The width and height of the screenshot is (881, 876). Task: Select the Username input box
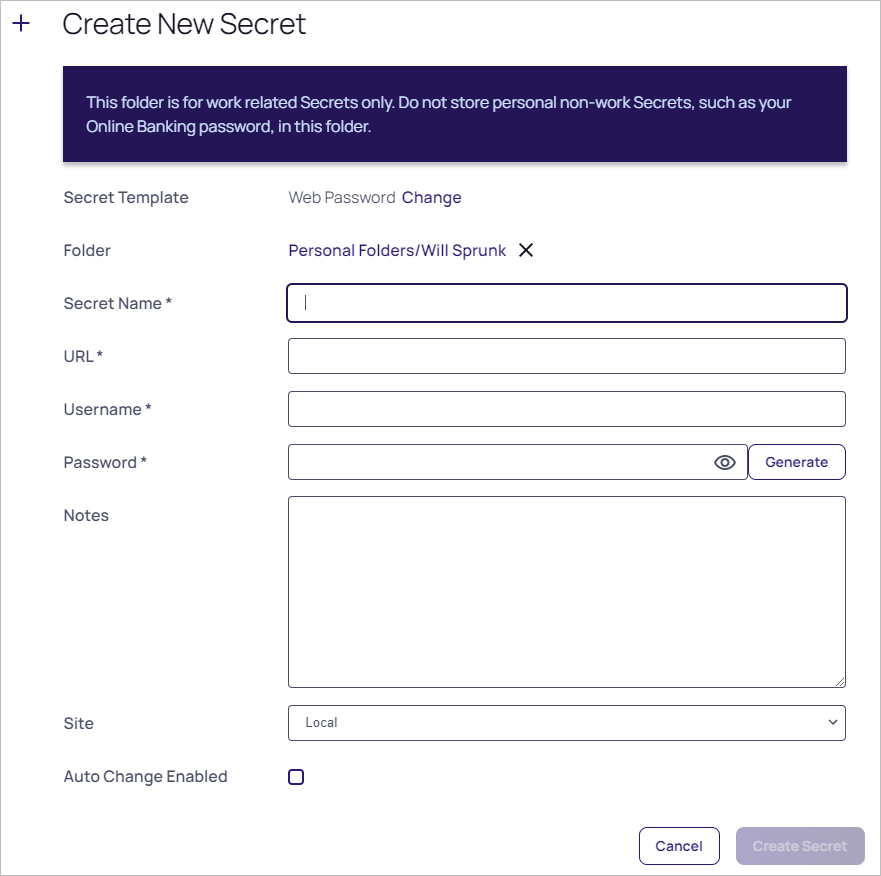[566, 409]
